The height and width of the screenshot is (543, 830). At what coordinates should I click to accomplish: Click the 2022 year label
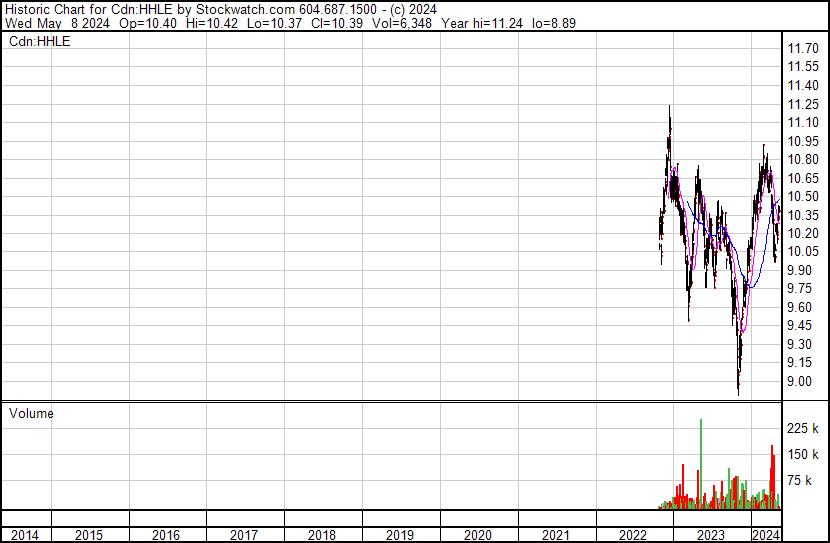tap(635, 535)
